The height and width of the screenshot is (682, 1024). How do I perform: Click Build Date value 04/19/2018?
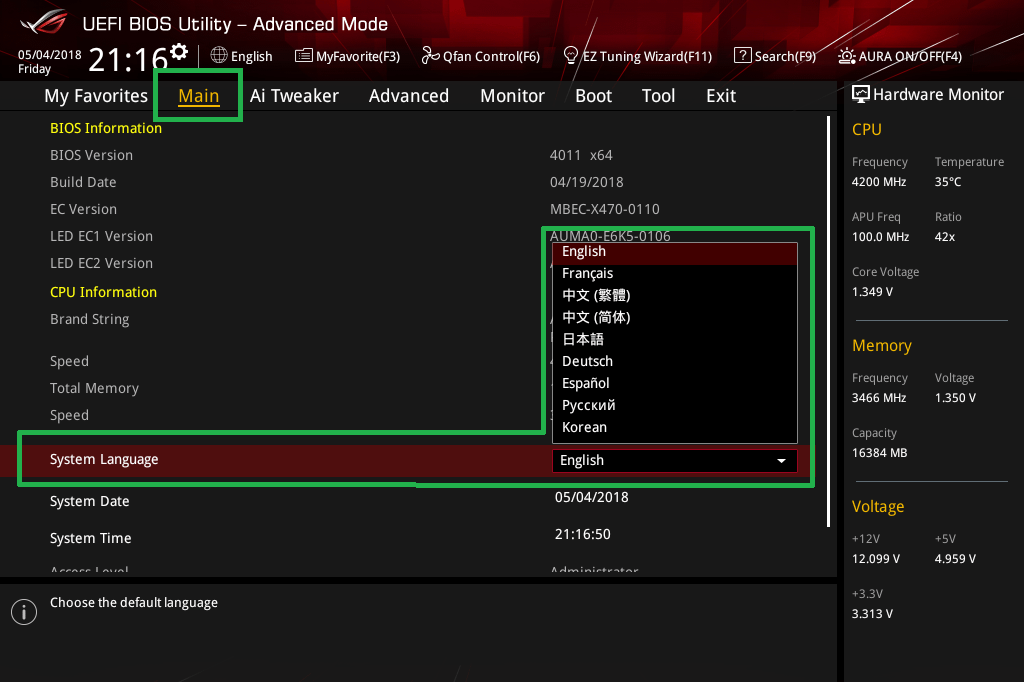[x=586, y=182]
